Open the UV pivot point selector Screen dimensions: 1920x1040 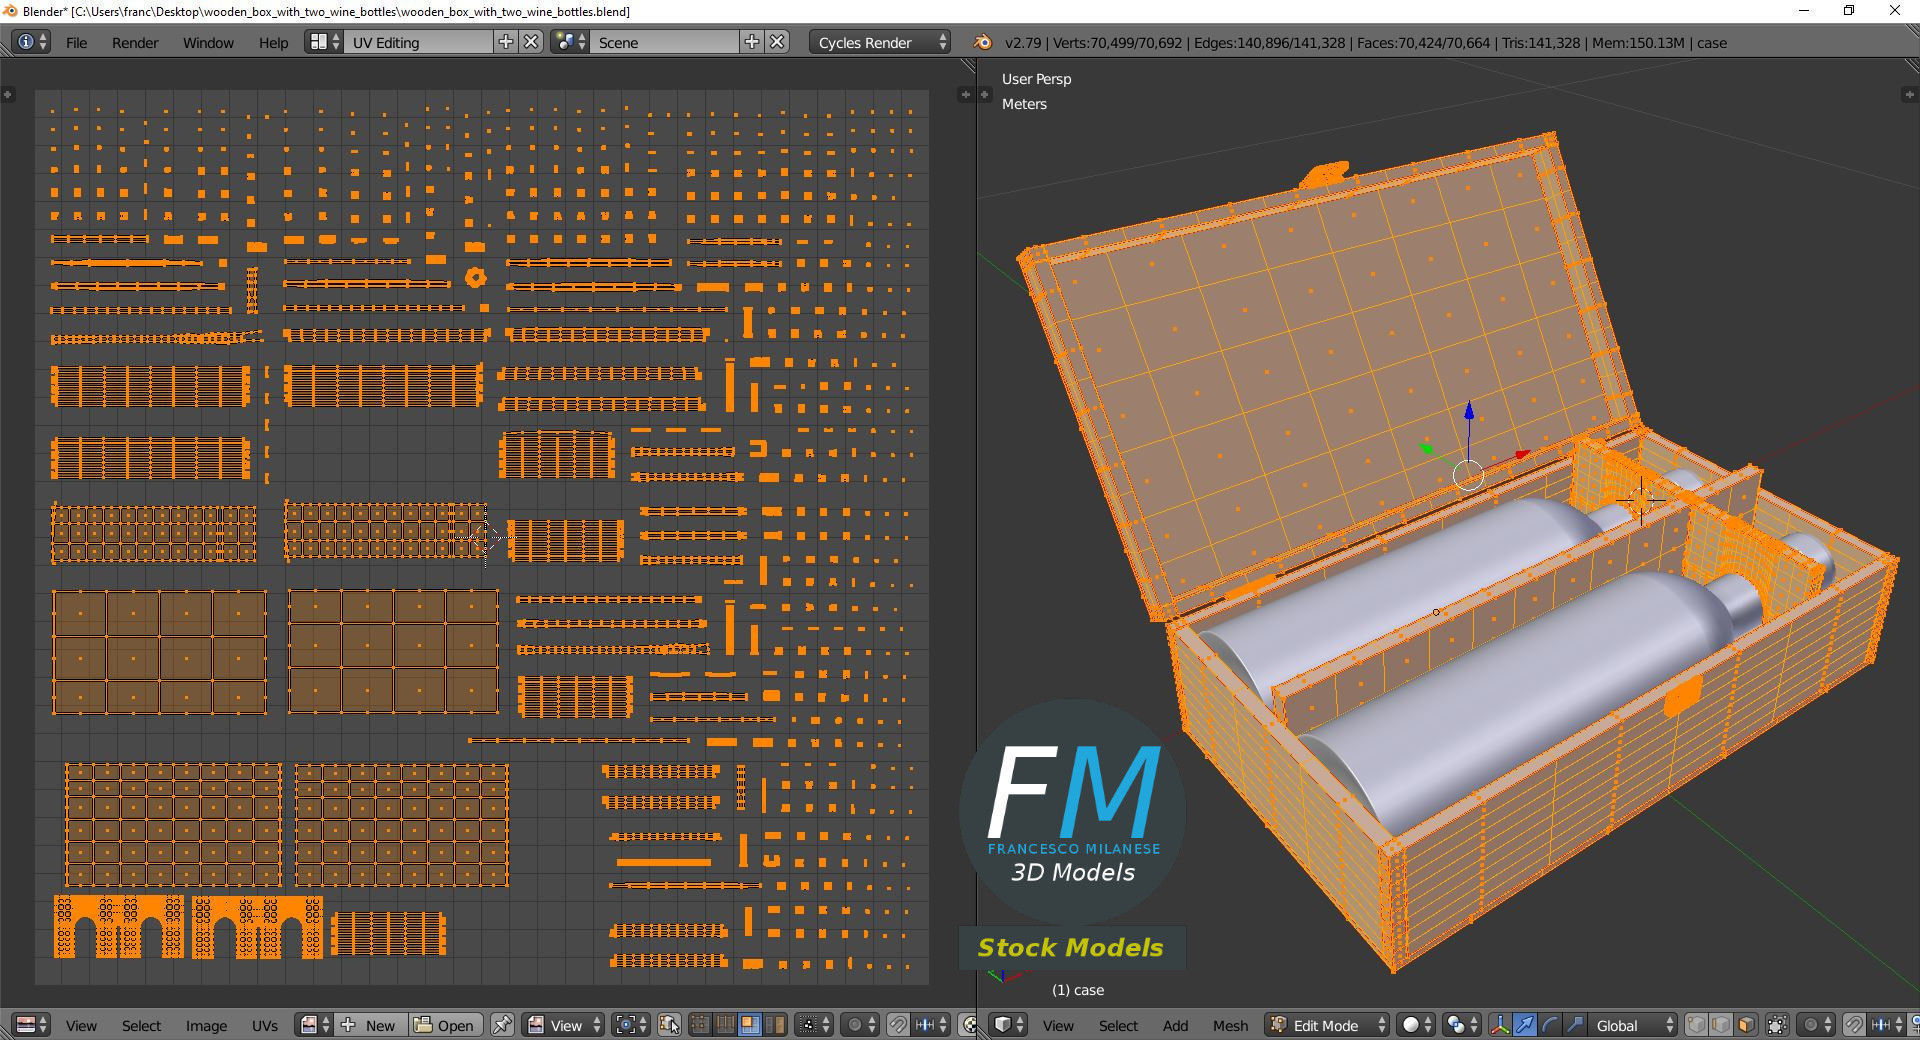[x=631, y=1025]
